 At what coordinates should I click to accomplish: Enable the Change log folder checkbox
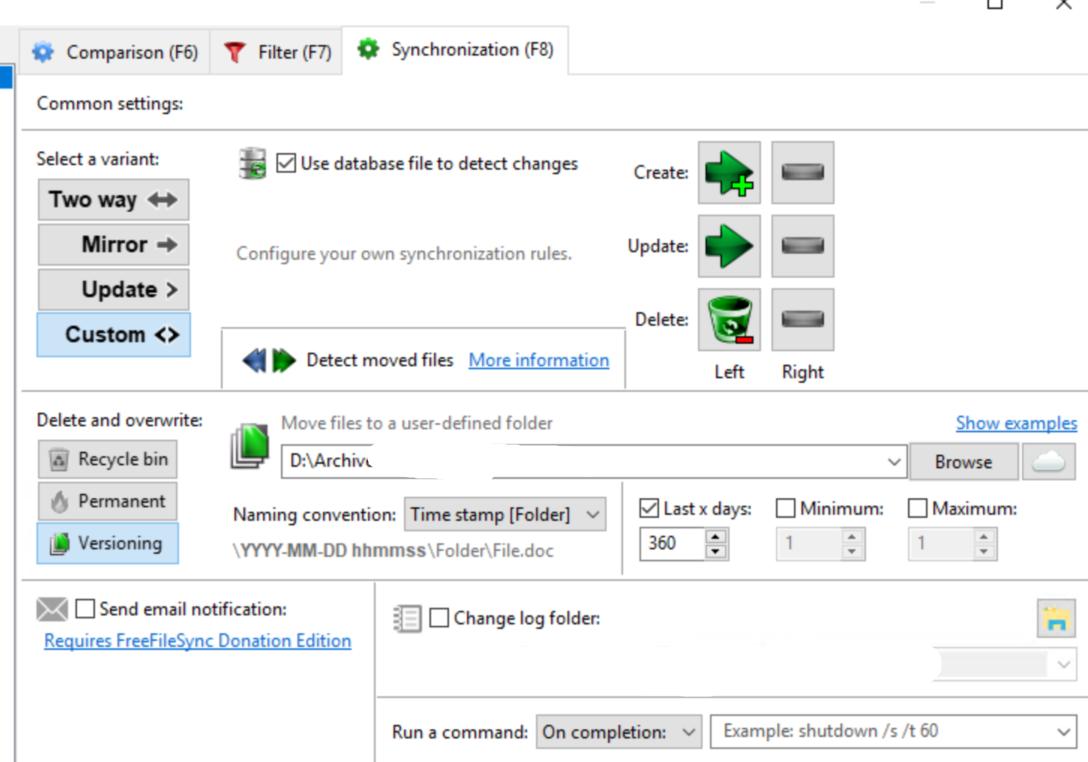439,618
